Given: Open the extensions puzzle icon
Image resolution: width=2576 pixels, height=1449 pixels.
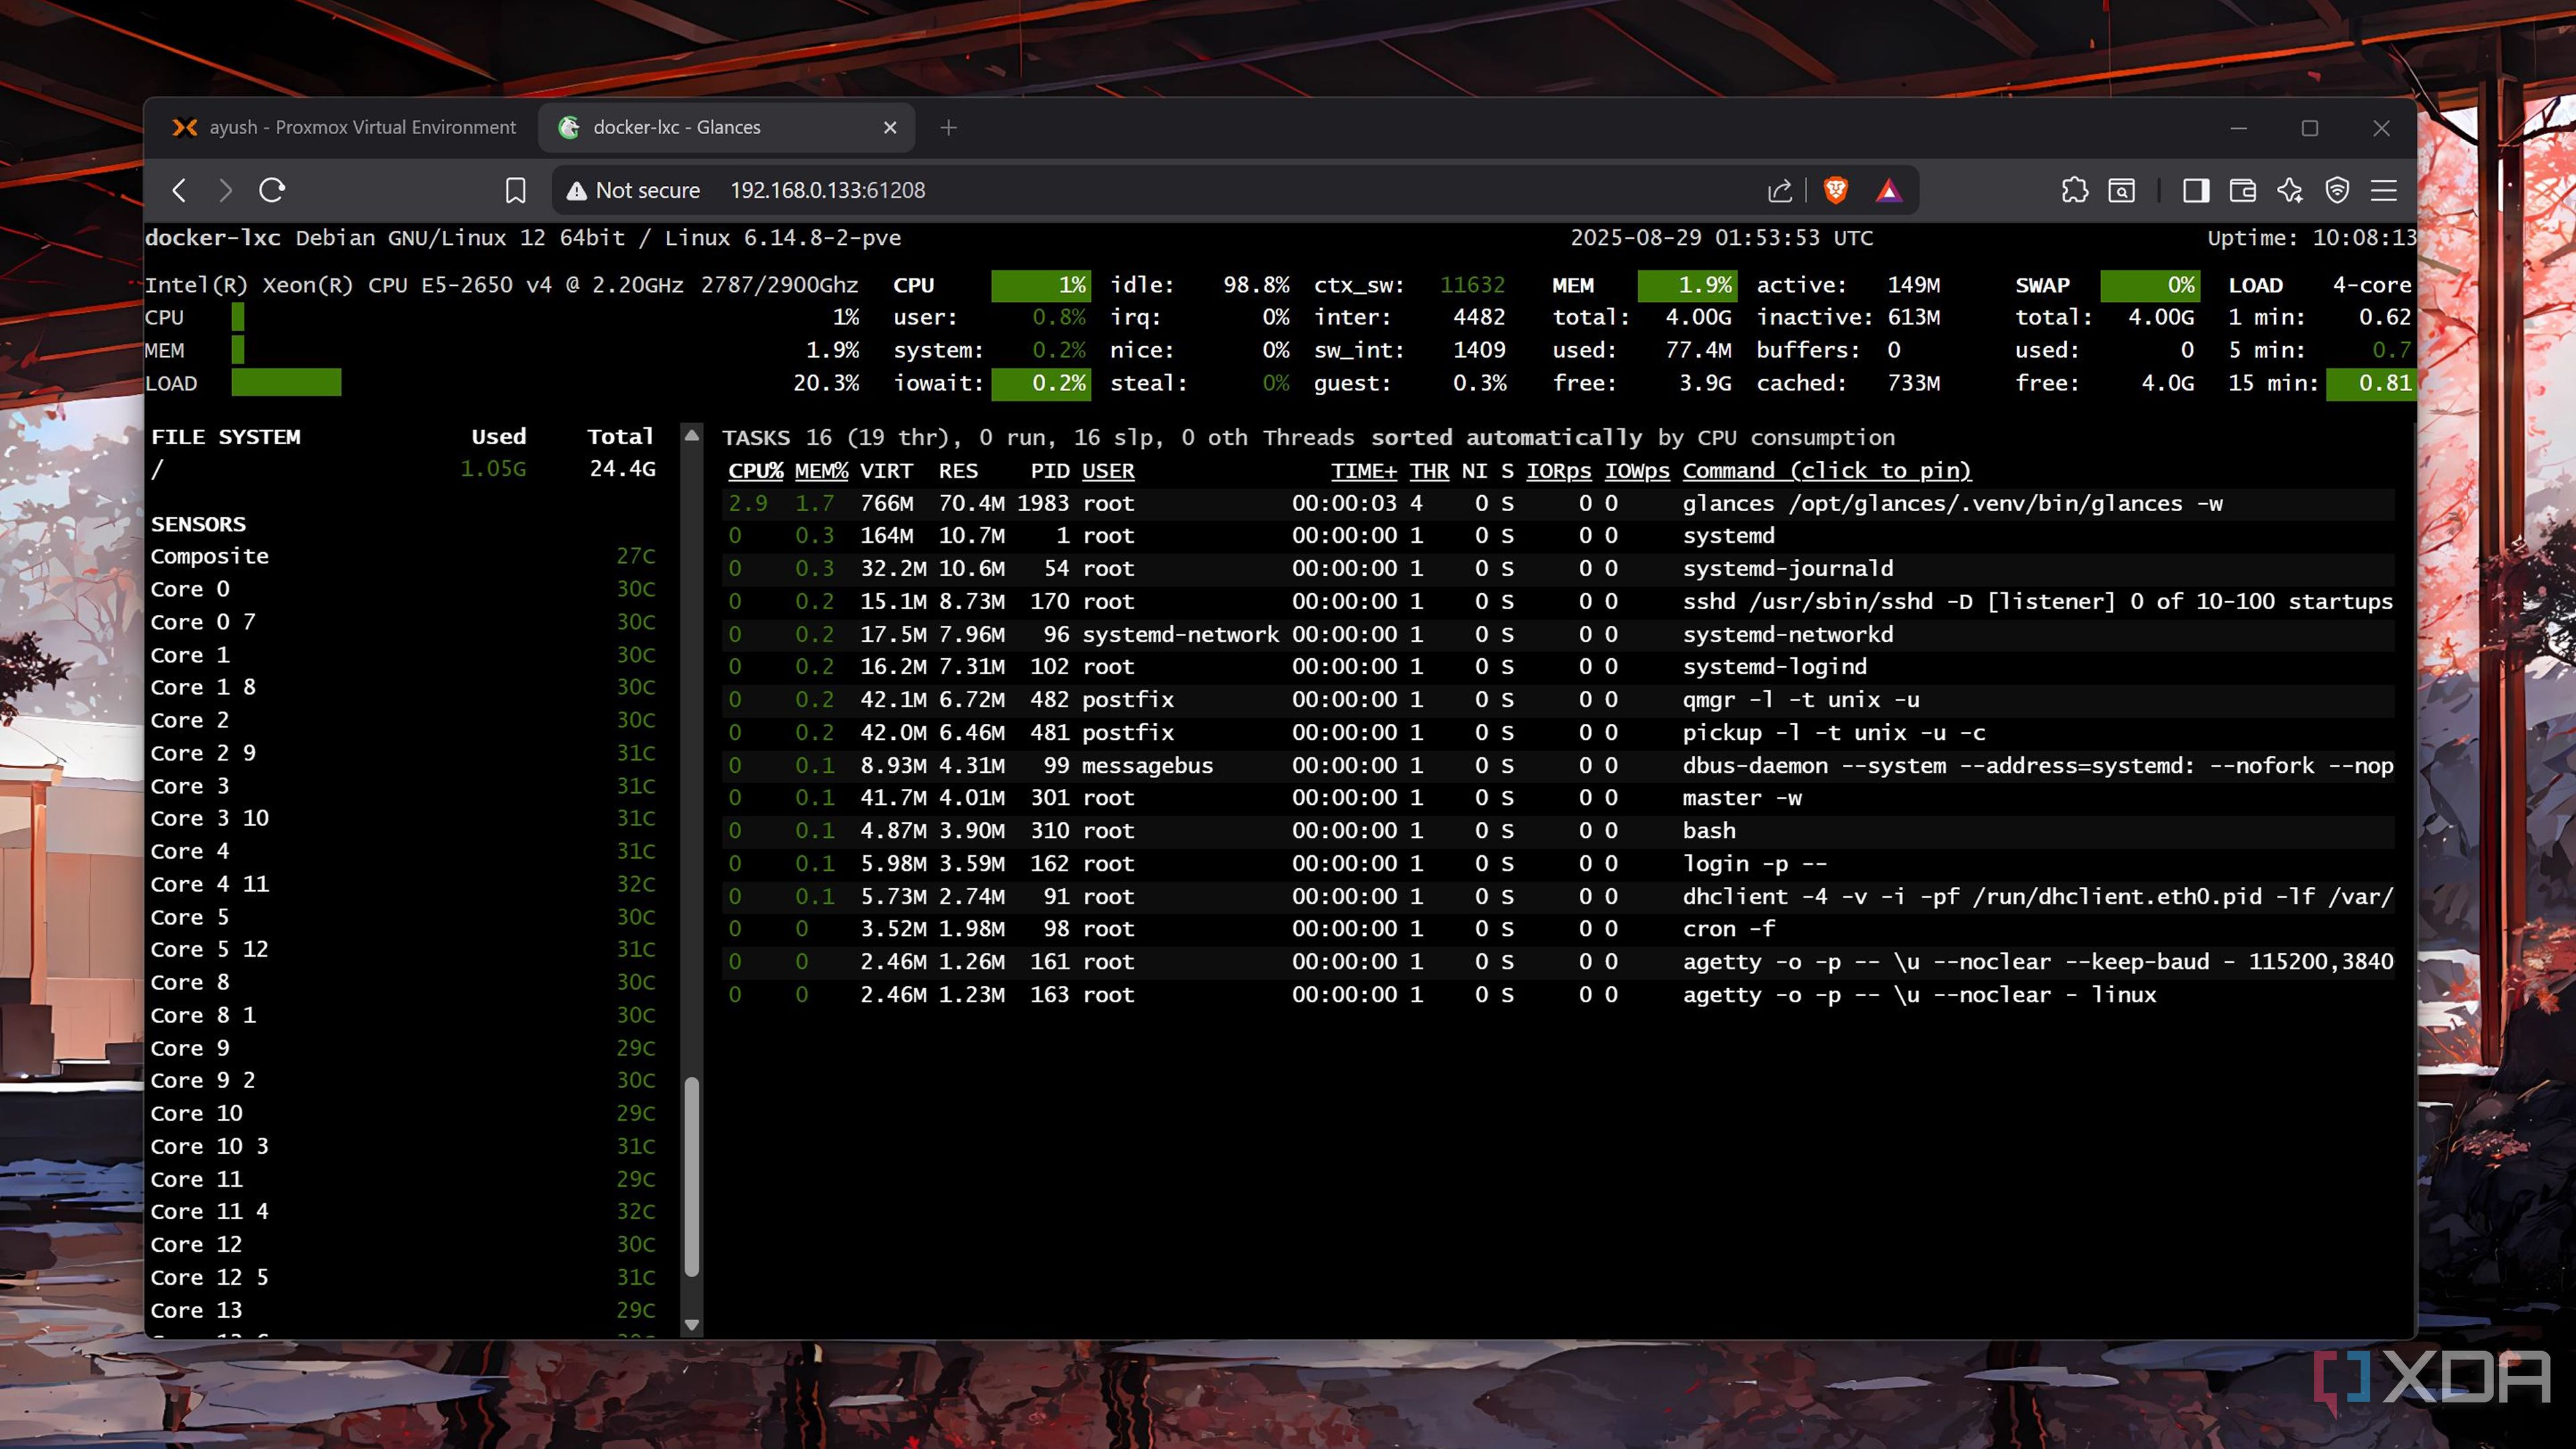Looking at the screenshot, I should tap(2074, 190).
